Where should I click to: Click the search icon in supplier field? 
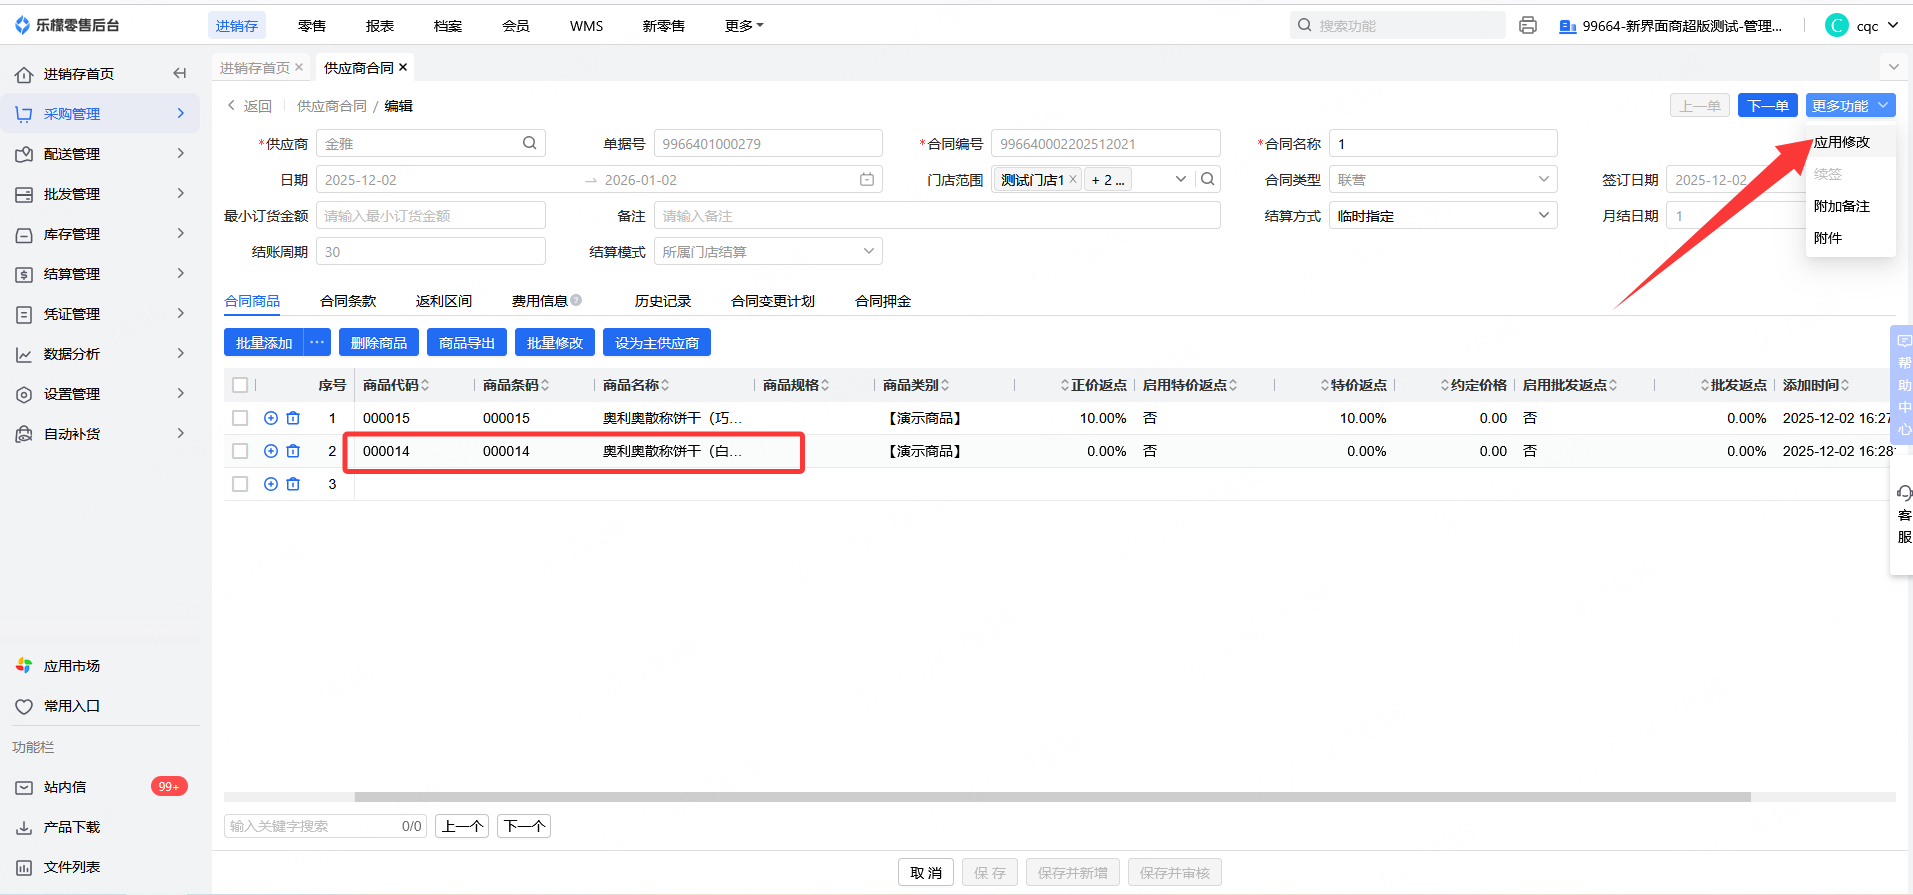pos(529,143)
